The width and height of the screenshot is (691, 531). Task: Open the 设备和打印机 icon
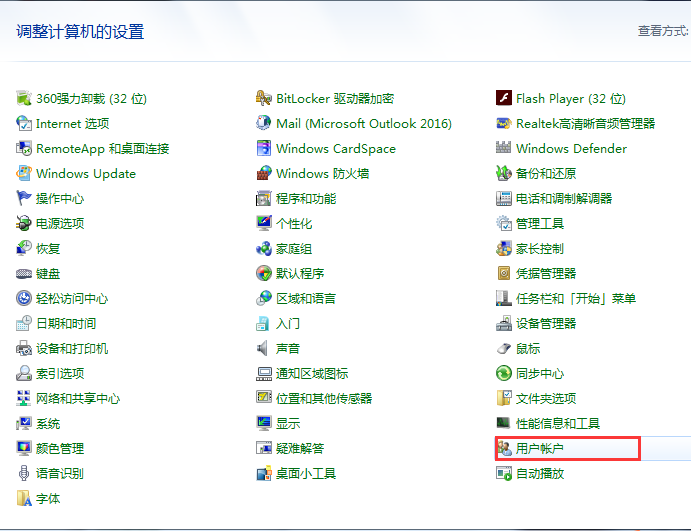coord(24,349)
